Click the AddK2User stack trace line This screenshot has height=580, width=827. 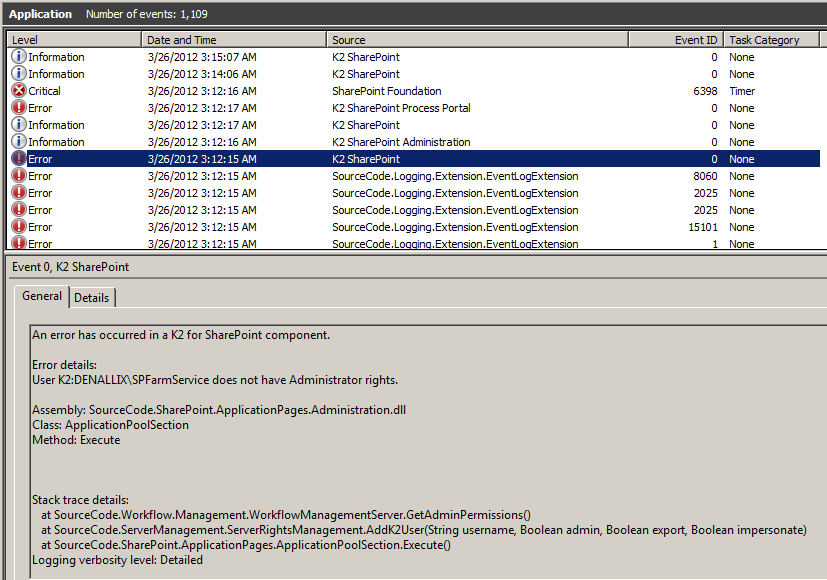point(424,530)
